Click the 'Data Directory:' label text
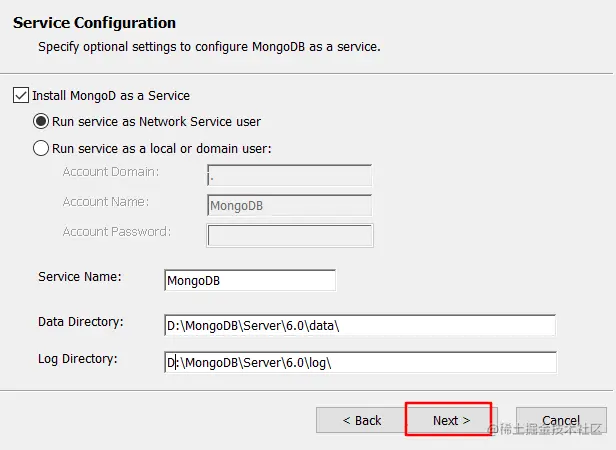 80,321
